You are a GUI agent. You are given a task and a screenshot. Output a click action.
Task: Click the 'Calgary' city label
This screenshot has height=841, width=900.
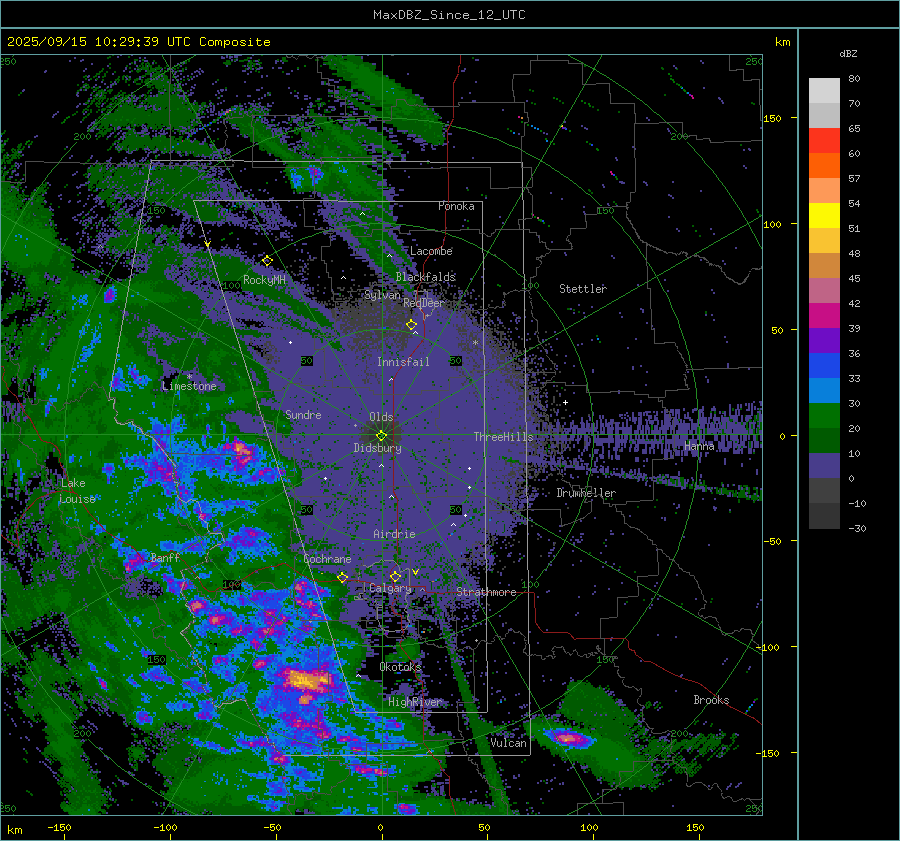[390, 588]
